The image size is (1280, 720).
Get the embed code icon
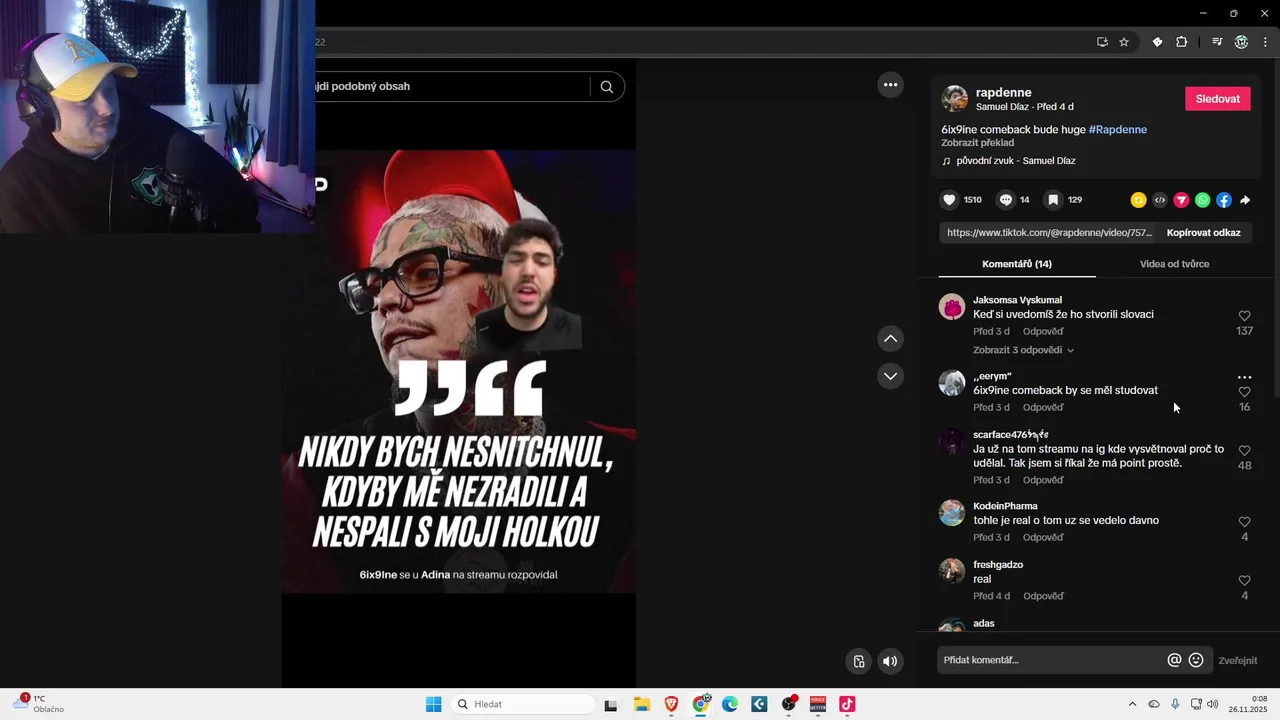[1160, 200]
